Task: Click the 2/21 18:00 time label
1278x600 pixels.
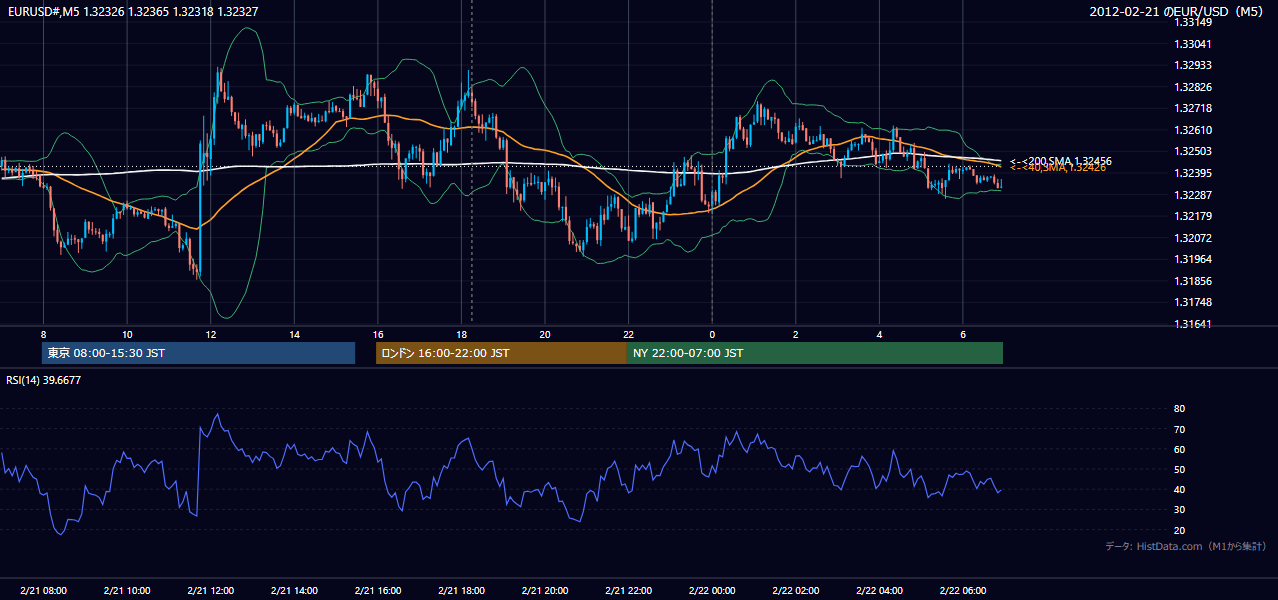Action: click(461, 591)
